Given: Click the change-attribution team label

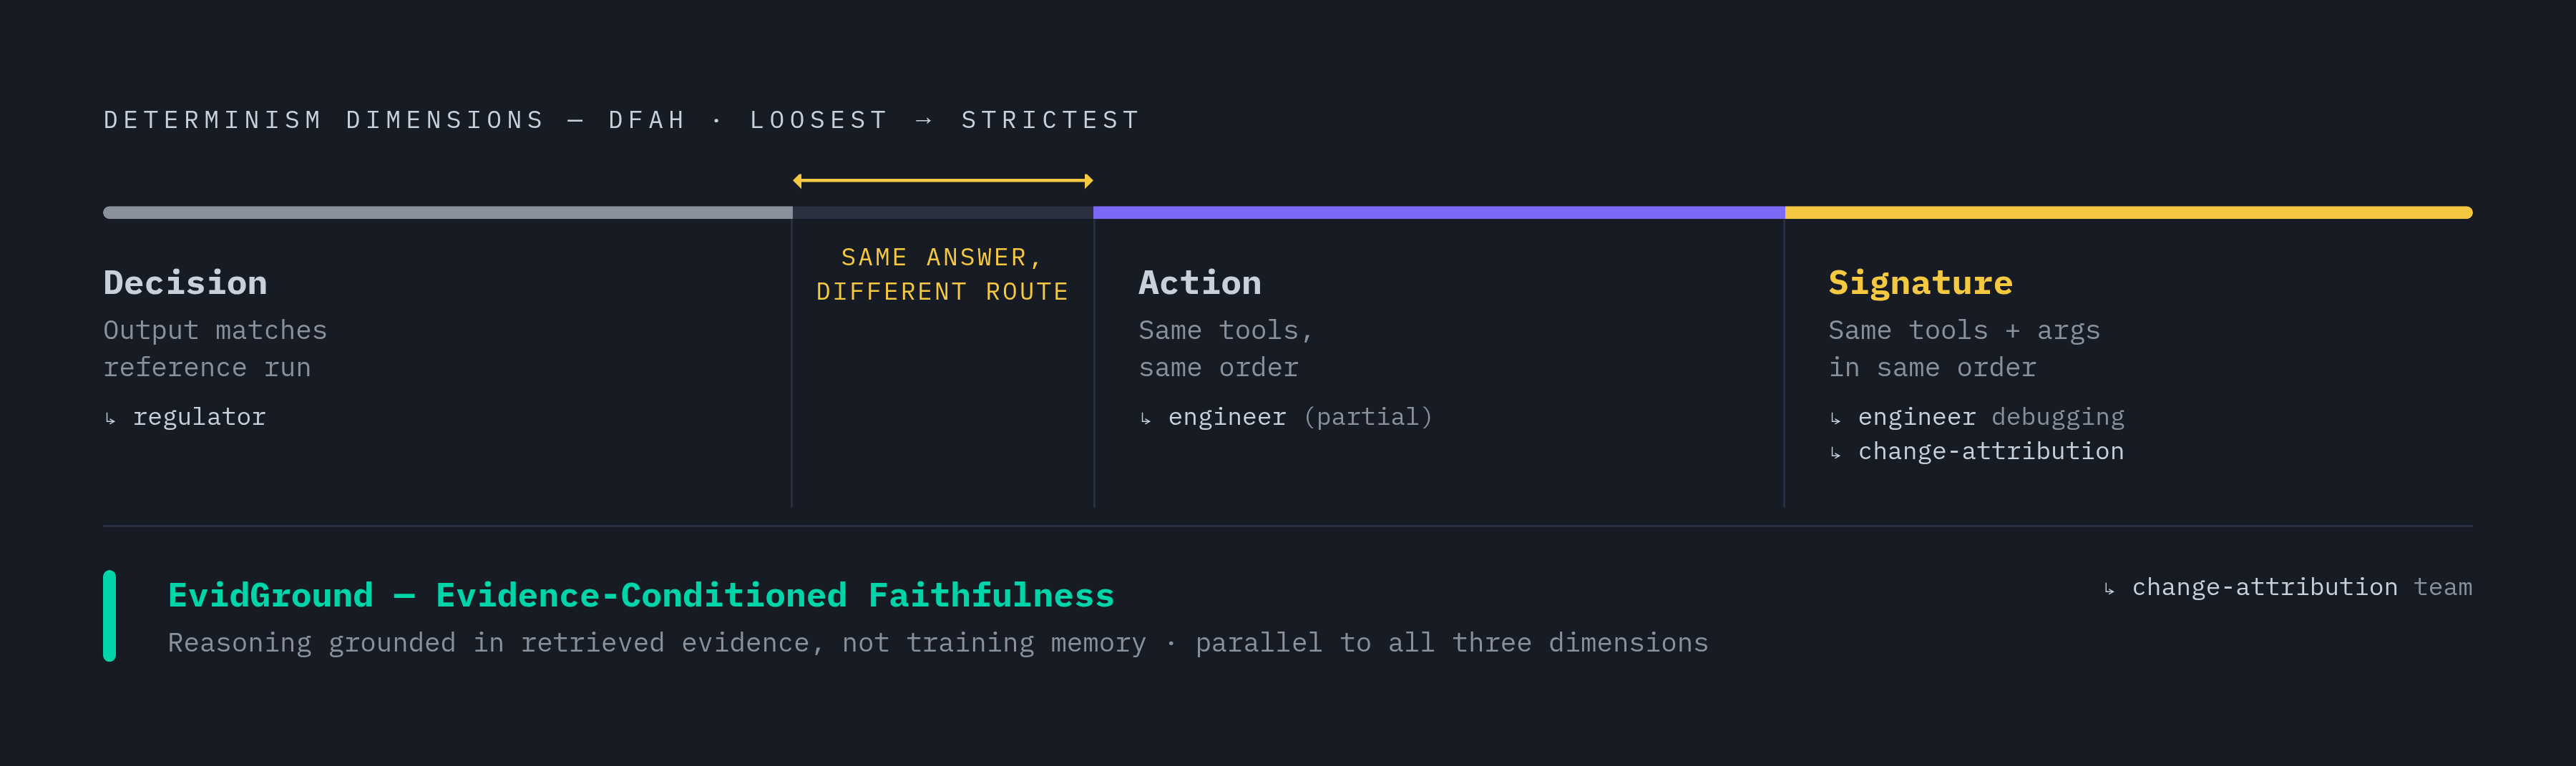Looking at the screenshot, I should (2302, 588).
